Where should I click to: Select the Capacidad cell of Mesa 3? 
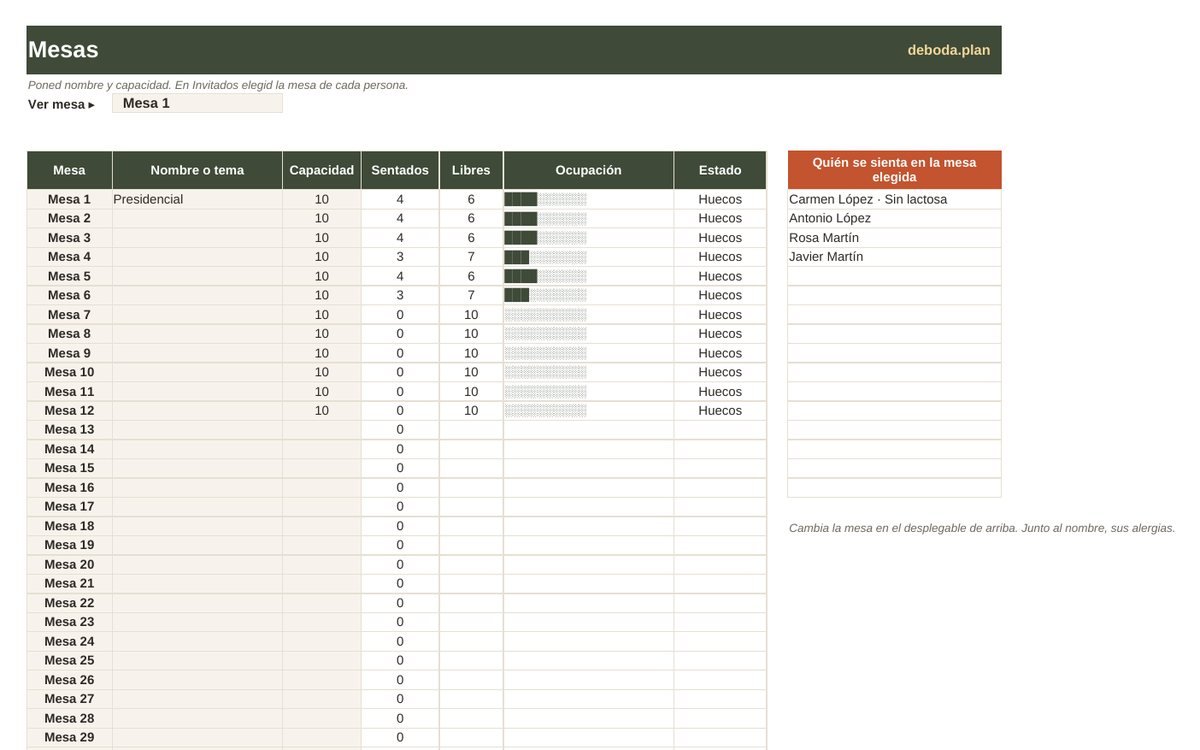pos(322,238)
